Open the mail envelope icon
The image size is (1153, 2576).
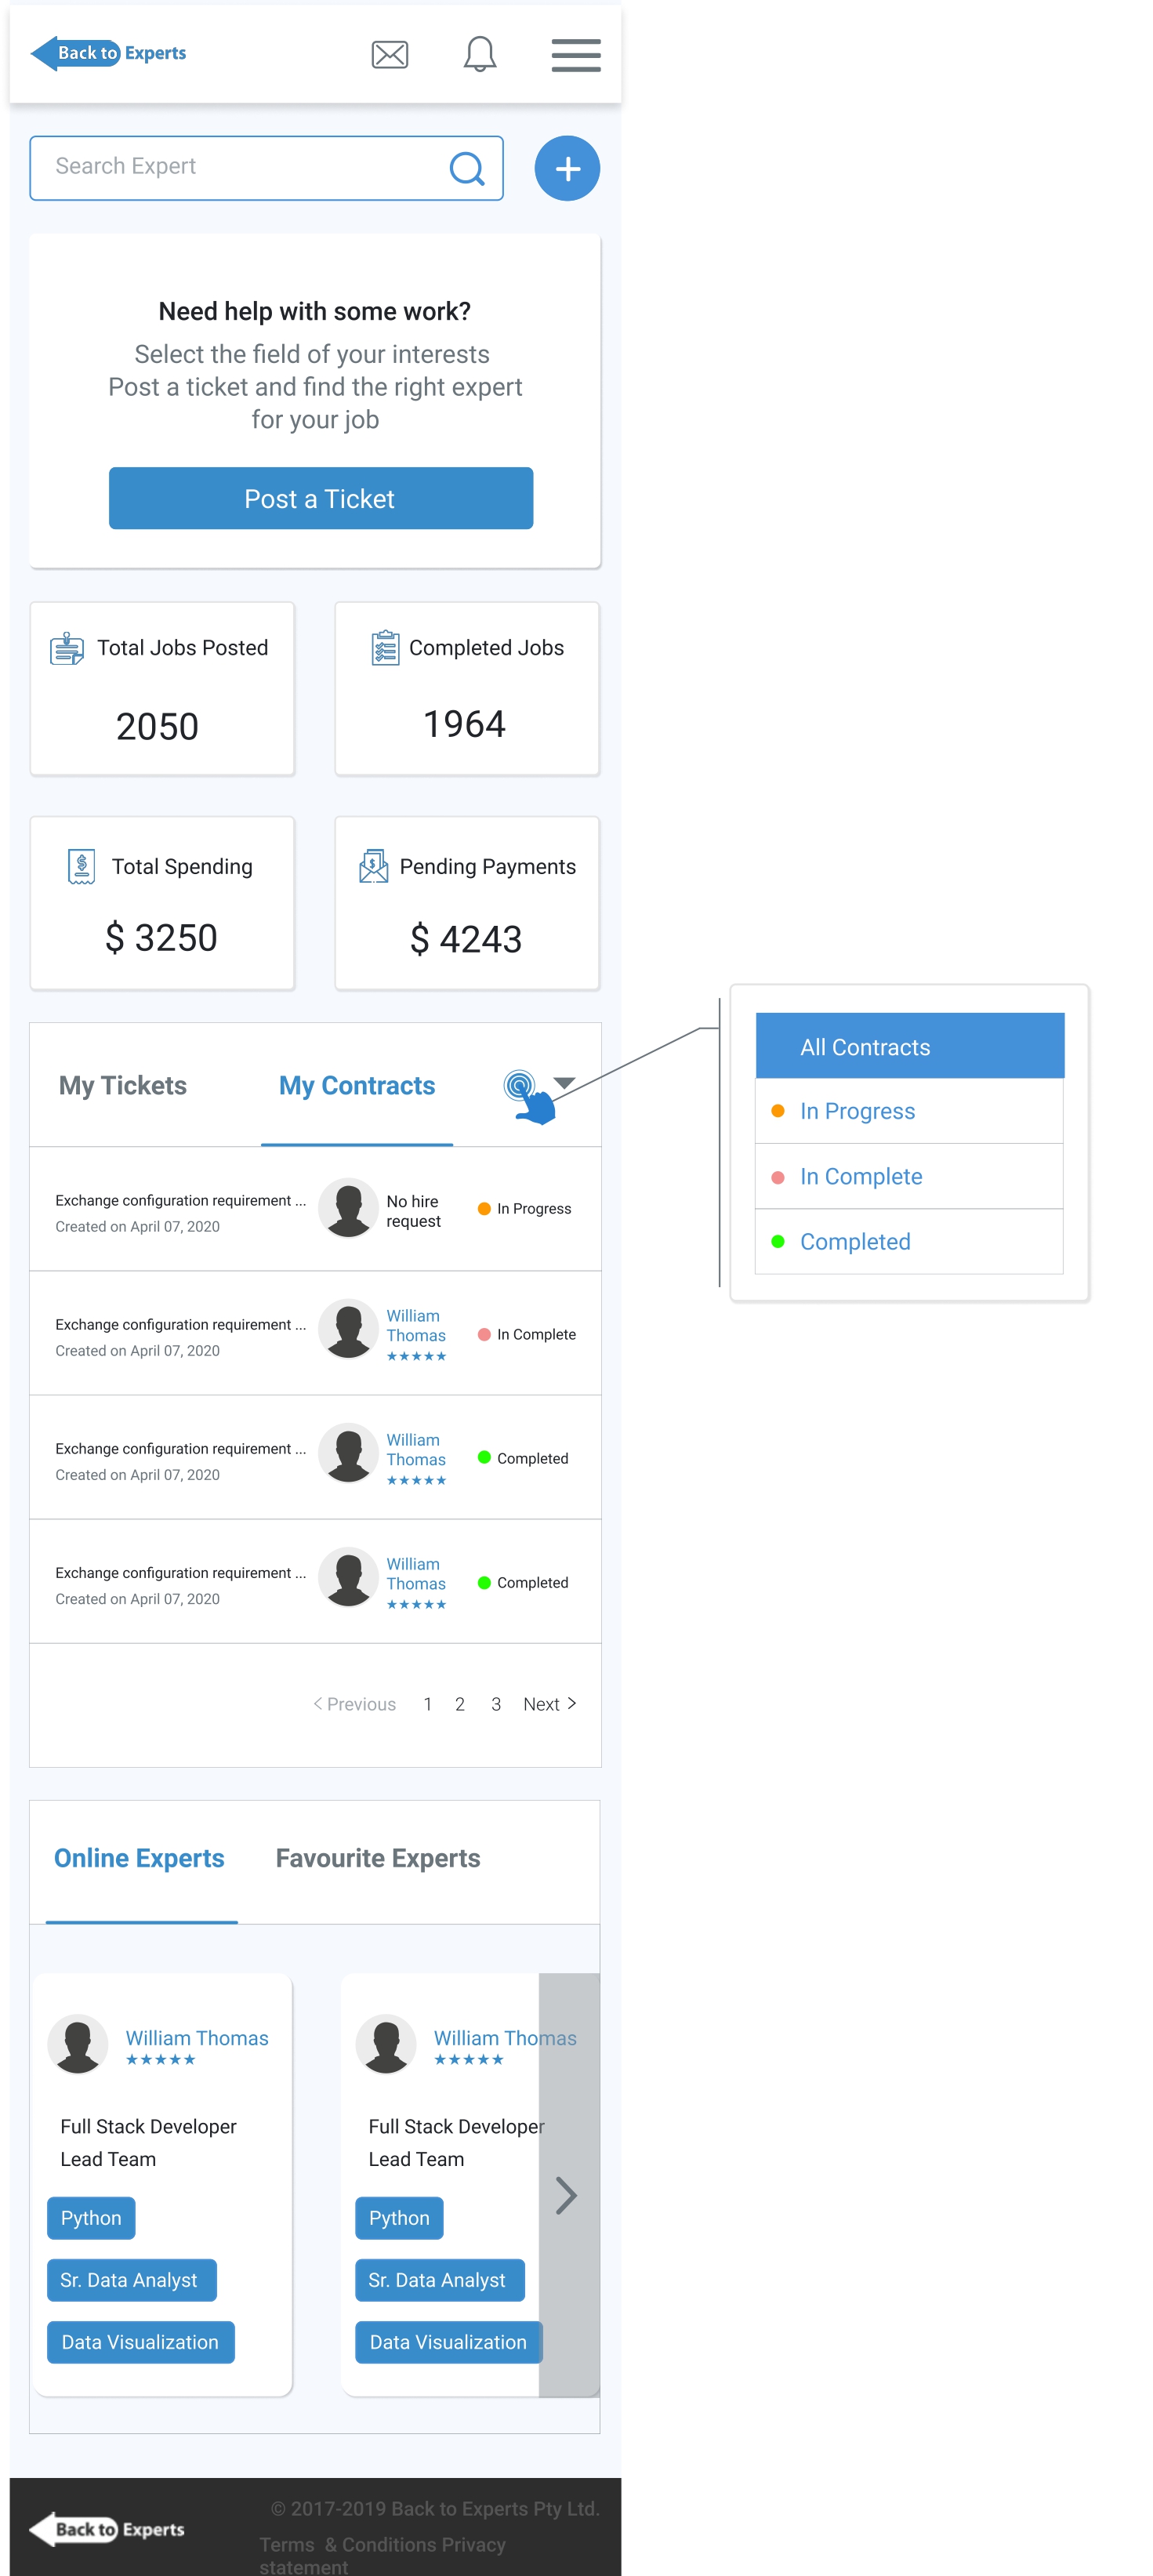pyautogui.click(x=389, y=54)
